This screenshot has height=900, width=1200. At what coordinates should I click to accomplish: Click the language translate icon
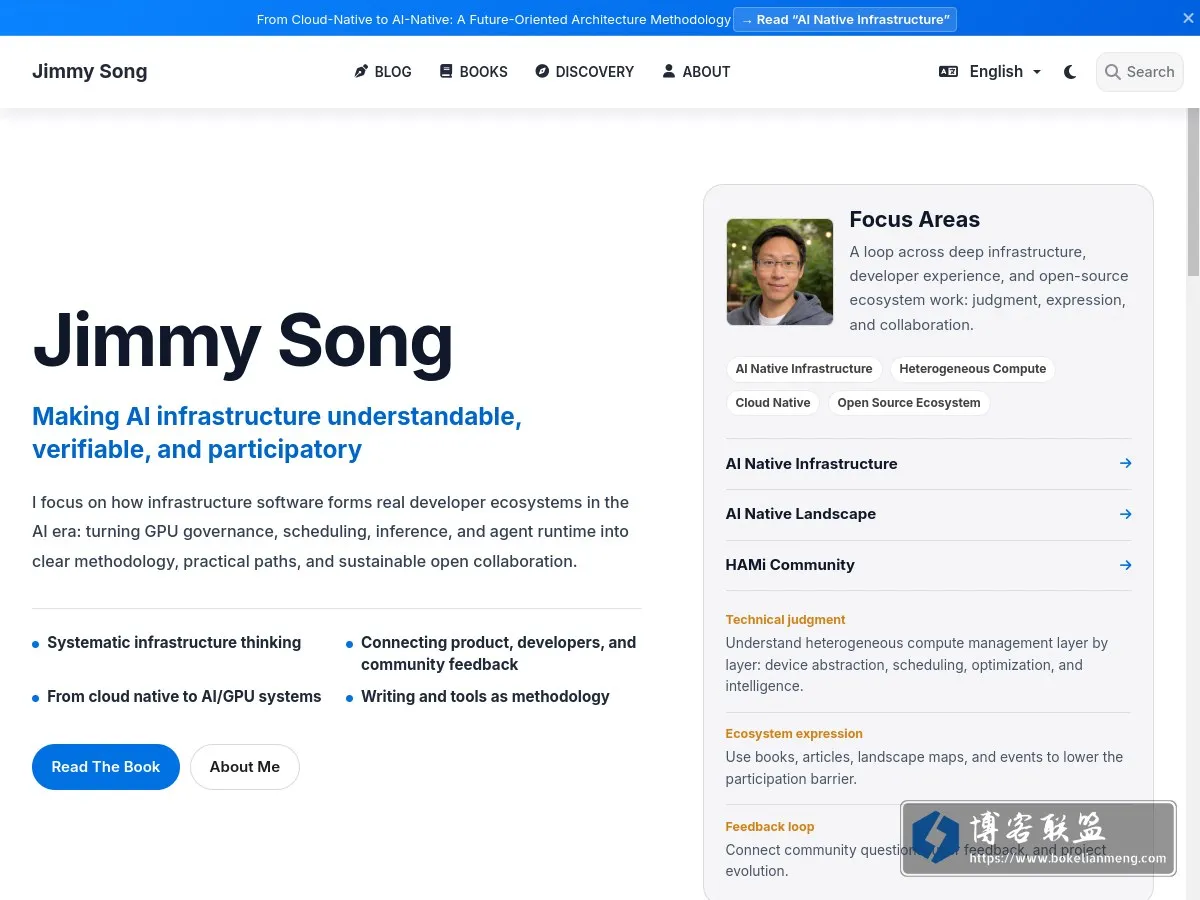point(948,72)
